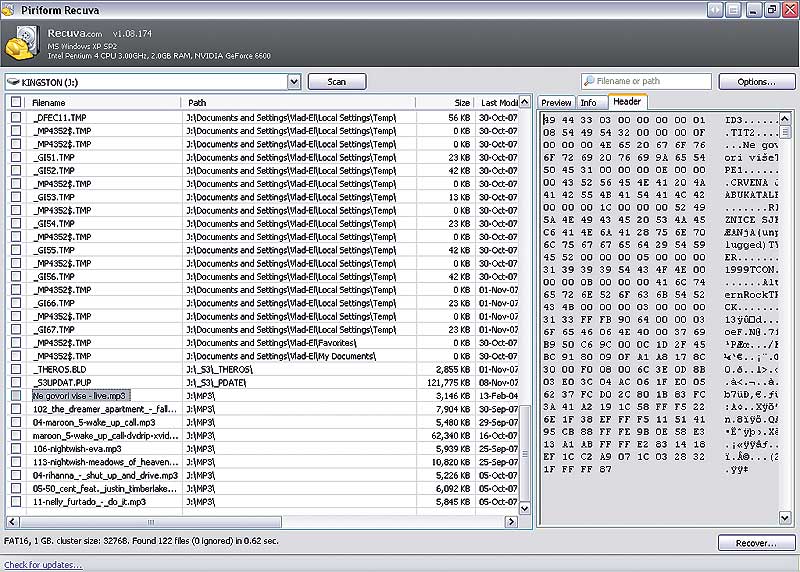The width and height of the screenshot is (800, 572).
Task: Check the box for Ne govori vise - live.mp3
Action: point(16,396)
